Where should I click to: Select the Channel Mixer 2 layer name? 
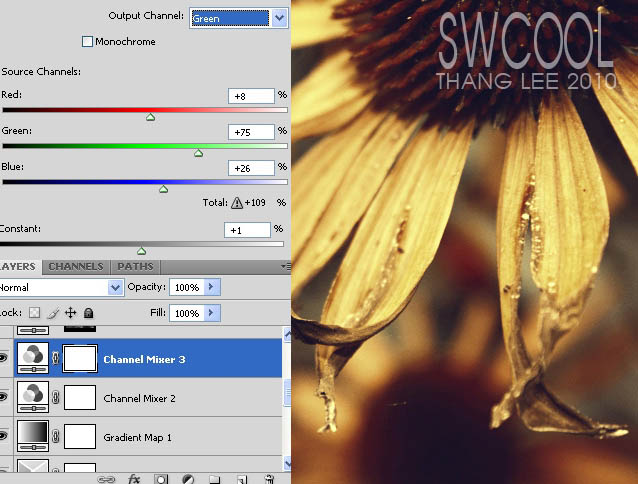click(x=139, y=398)
